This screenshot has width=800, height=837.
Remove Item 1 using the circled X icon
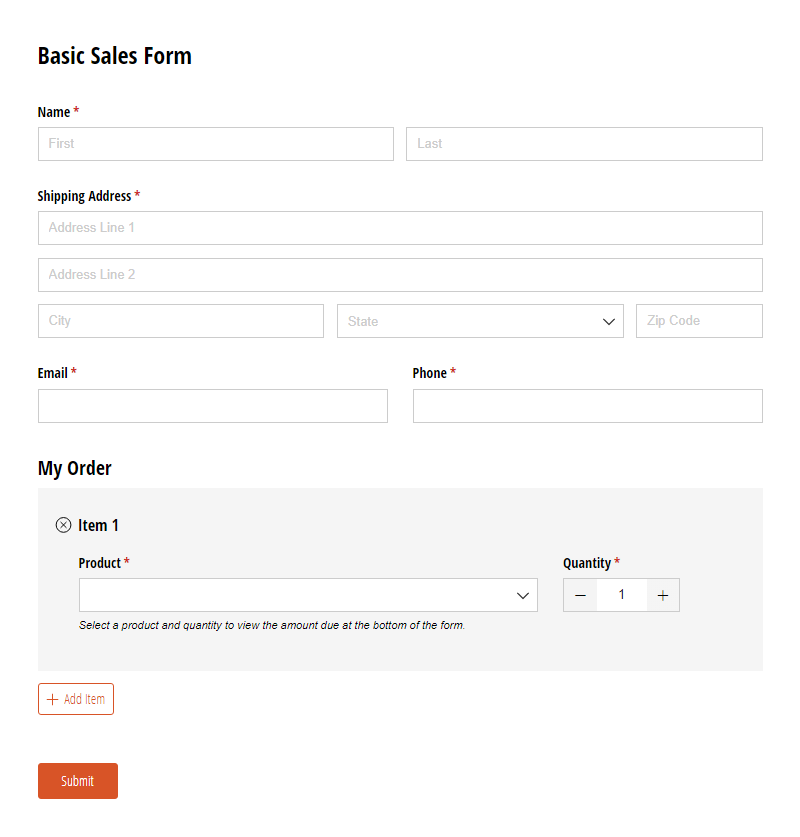point(63,525)
